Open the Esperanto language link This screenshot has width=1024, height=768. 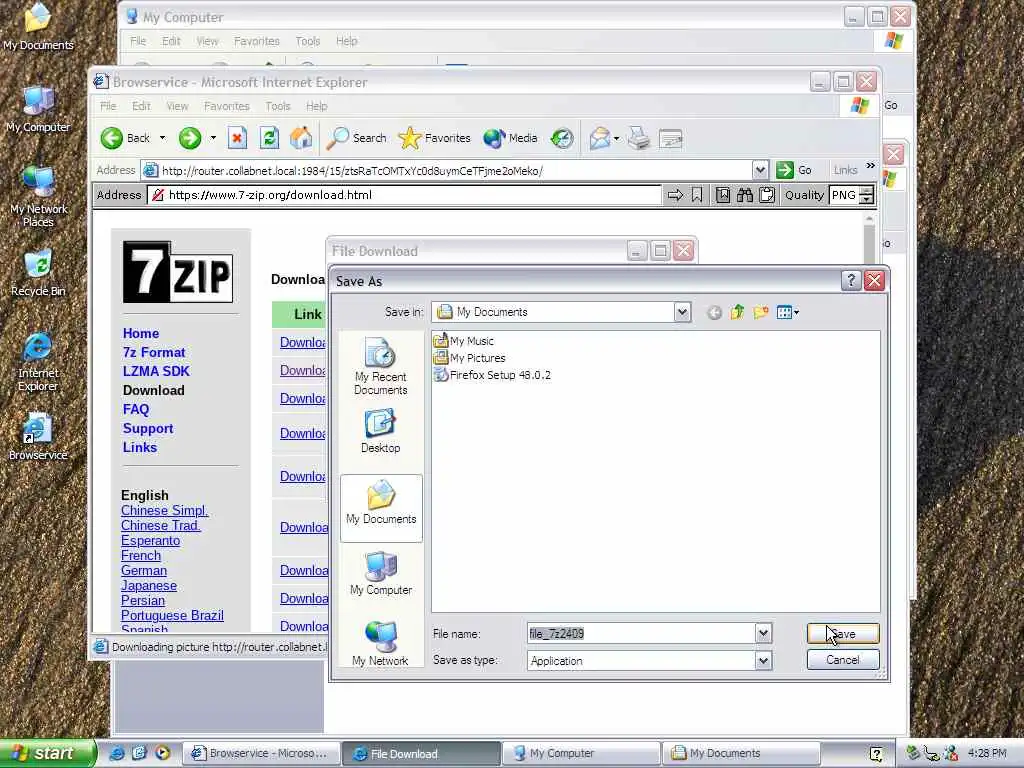pyautogui.click(x=150, y=540)
